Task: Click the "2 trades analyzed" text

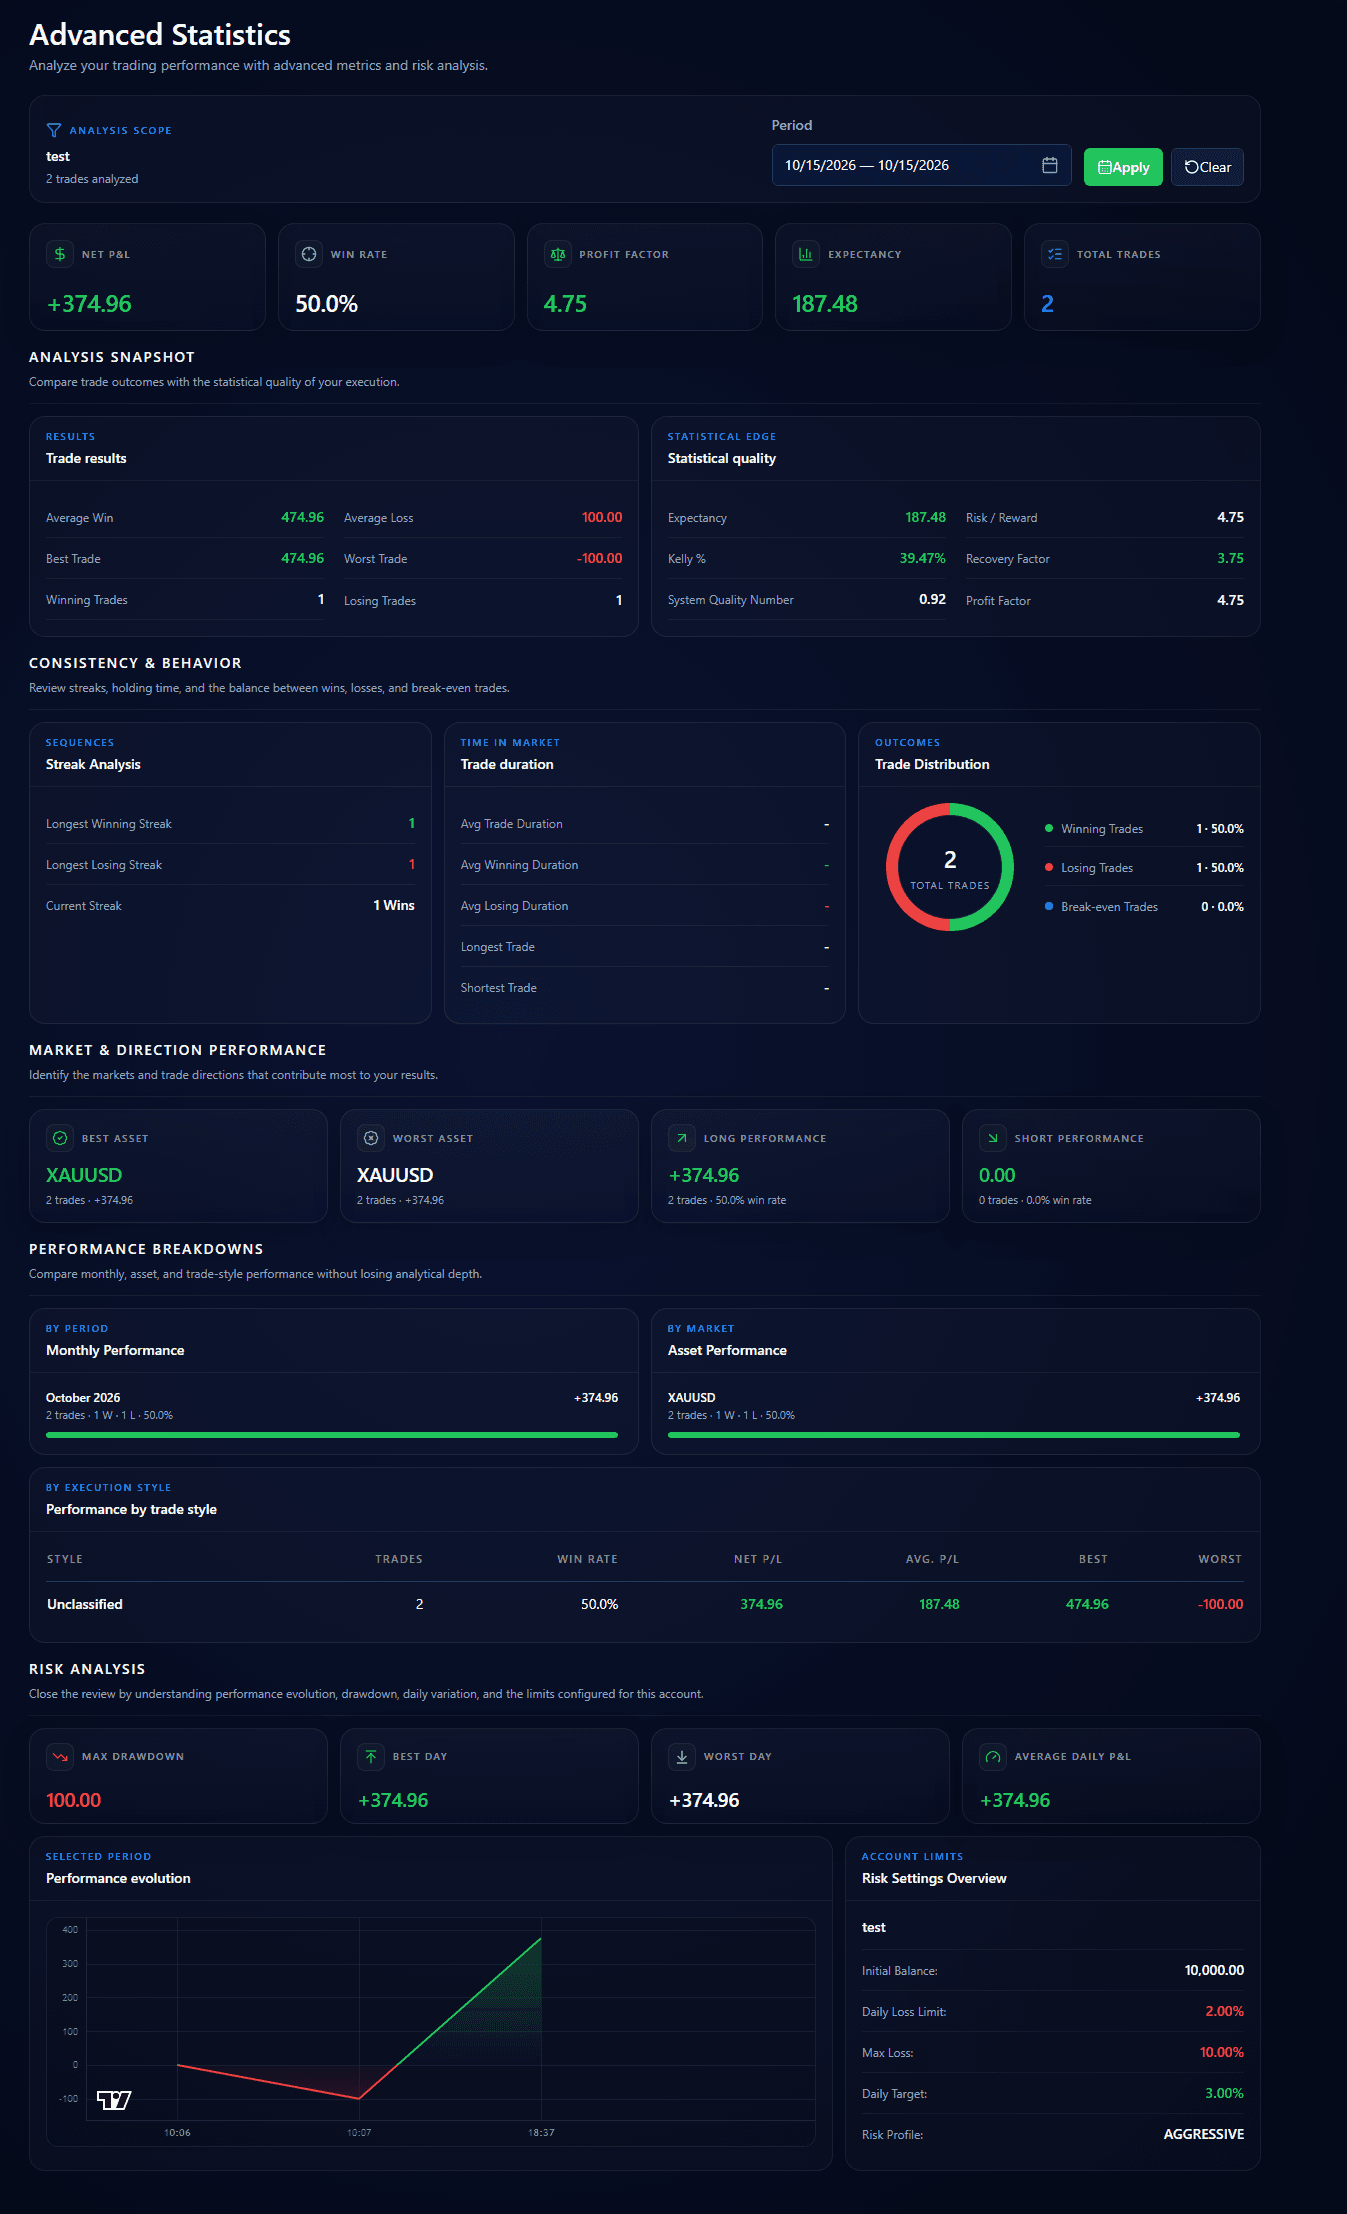Action: [x=92, y=179]
